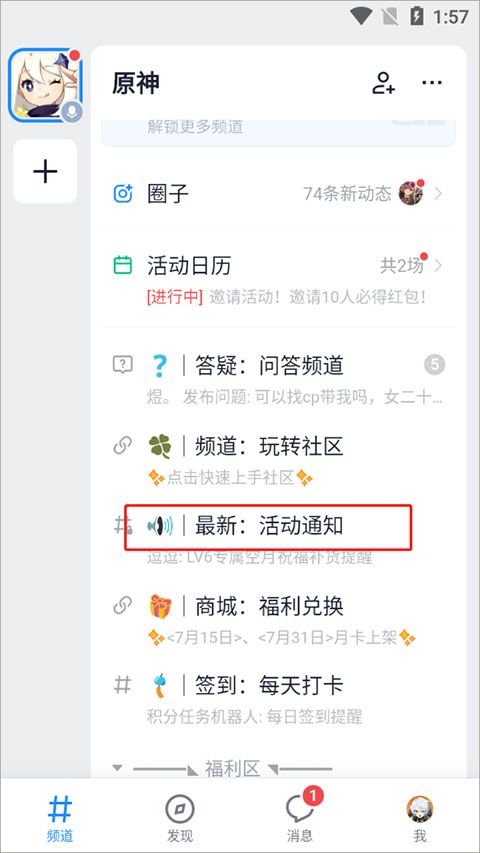480x853 pixels.
Task: Open the 签到：每天打卡 channel
Action: click(x=279, y=697)
